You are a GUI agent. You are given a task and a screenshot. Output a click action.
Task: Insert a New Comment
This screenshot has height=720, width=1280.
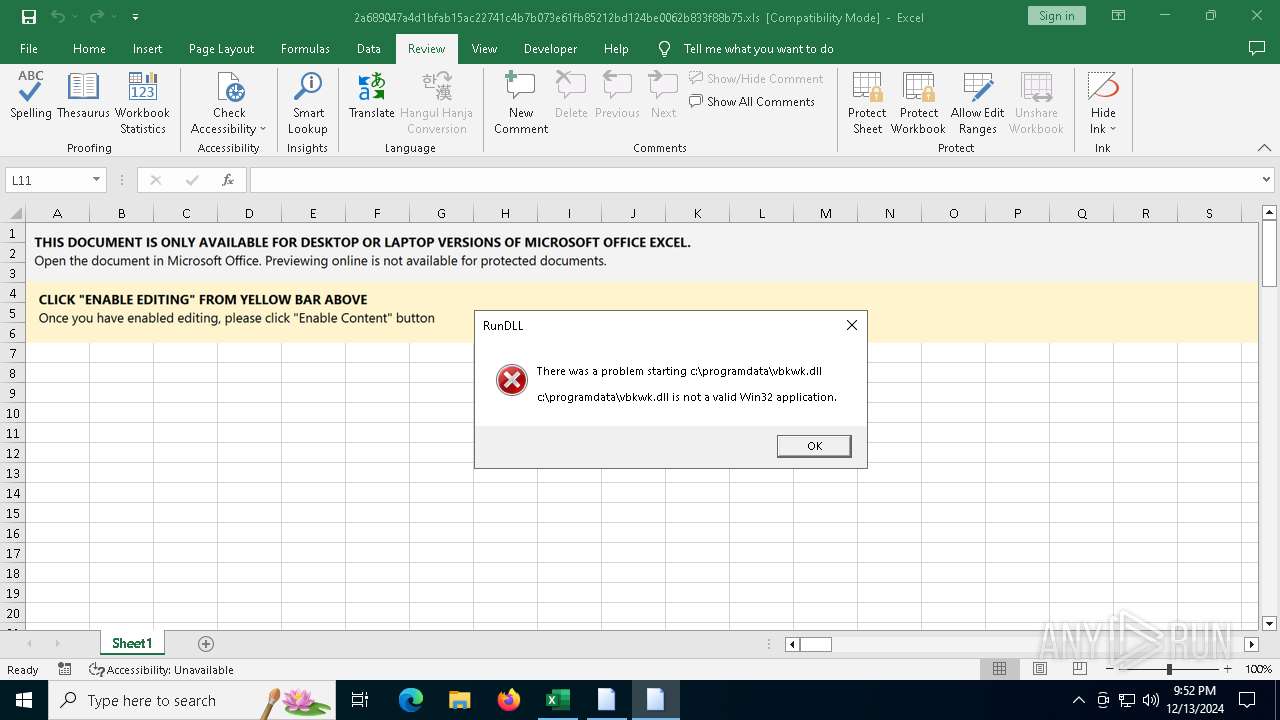coord(521,103)
